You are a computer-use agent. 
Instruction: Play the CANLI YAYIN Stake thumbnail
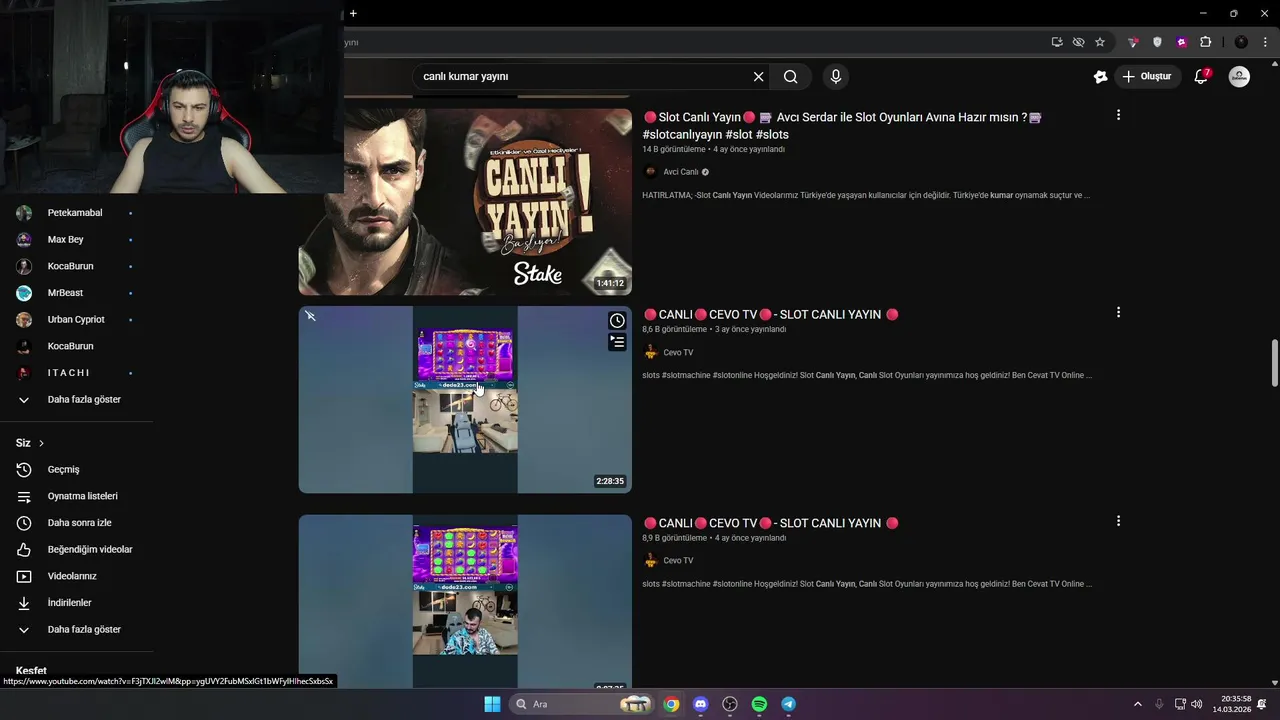[465, 201]
